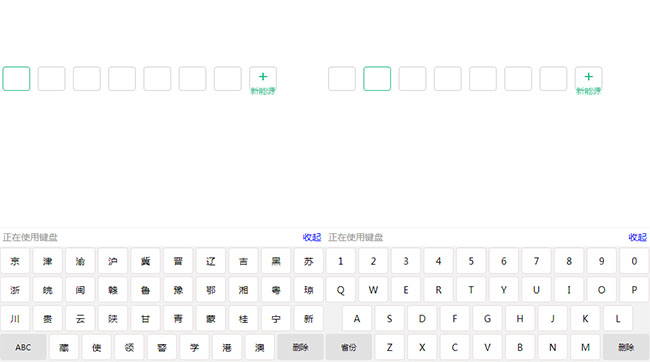Image resolution: width=650 pixels, height=362 pixels.
Task: Focus the highlighted first box of left plate
Action: point(16,79)
